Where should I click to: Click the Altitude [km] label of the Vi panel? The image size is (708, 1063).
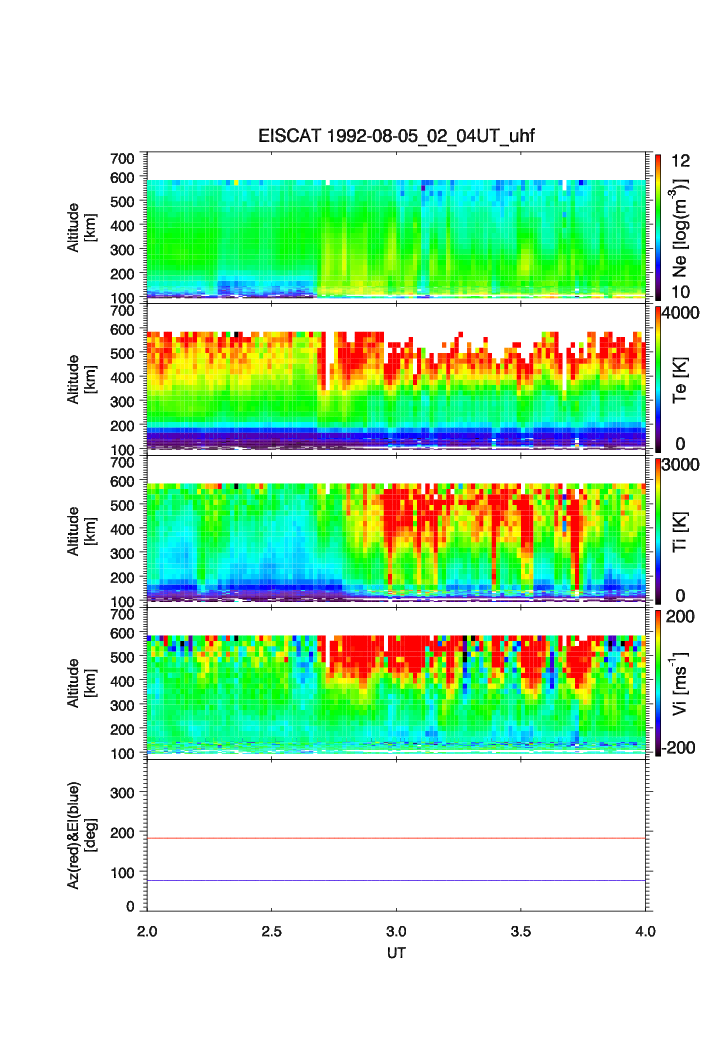click(81, 683)
